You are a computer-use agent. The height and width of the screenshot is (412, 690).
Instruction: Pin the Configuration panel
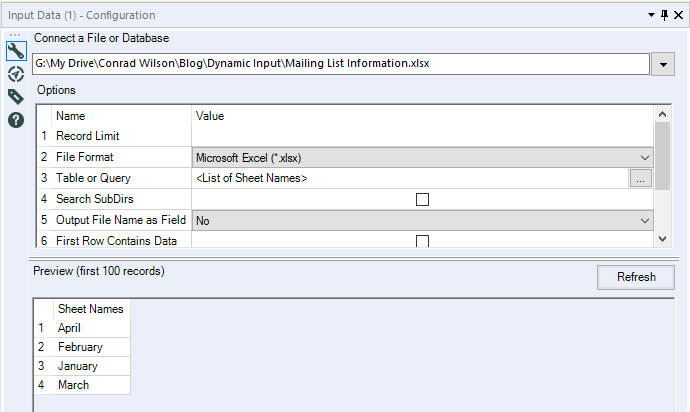pos(662,16)
